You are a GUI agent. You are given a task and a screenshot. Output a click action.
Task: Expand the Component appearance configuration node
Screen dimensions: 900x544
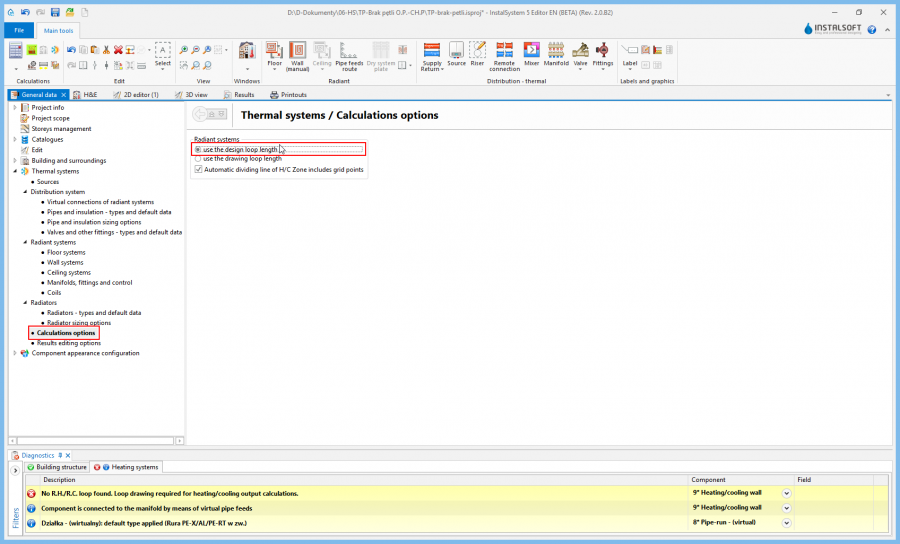click(15, 353)
